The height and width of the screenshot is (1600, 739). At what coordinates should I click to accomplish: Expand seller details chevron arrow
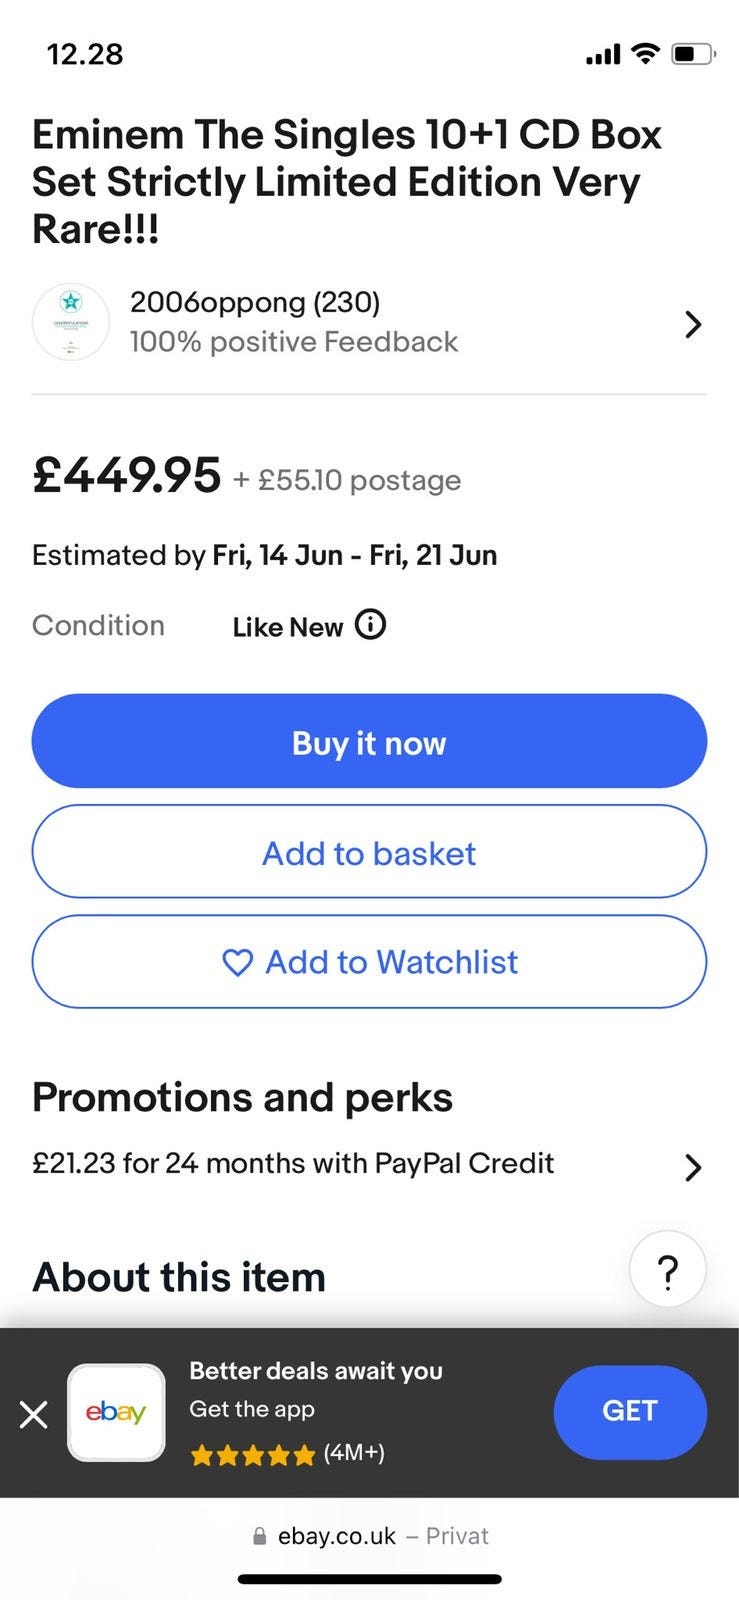coord(693,324)
